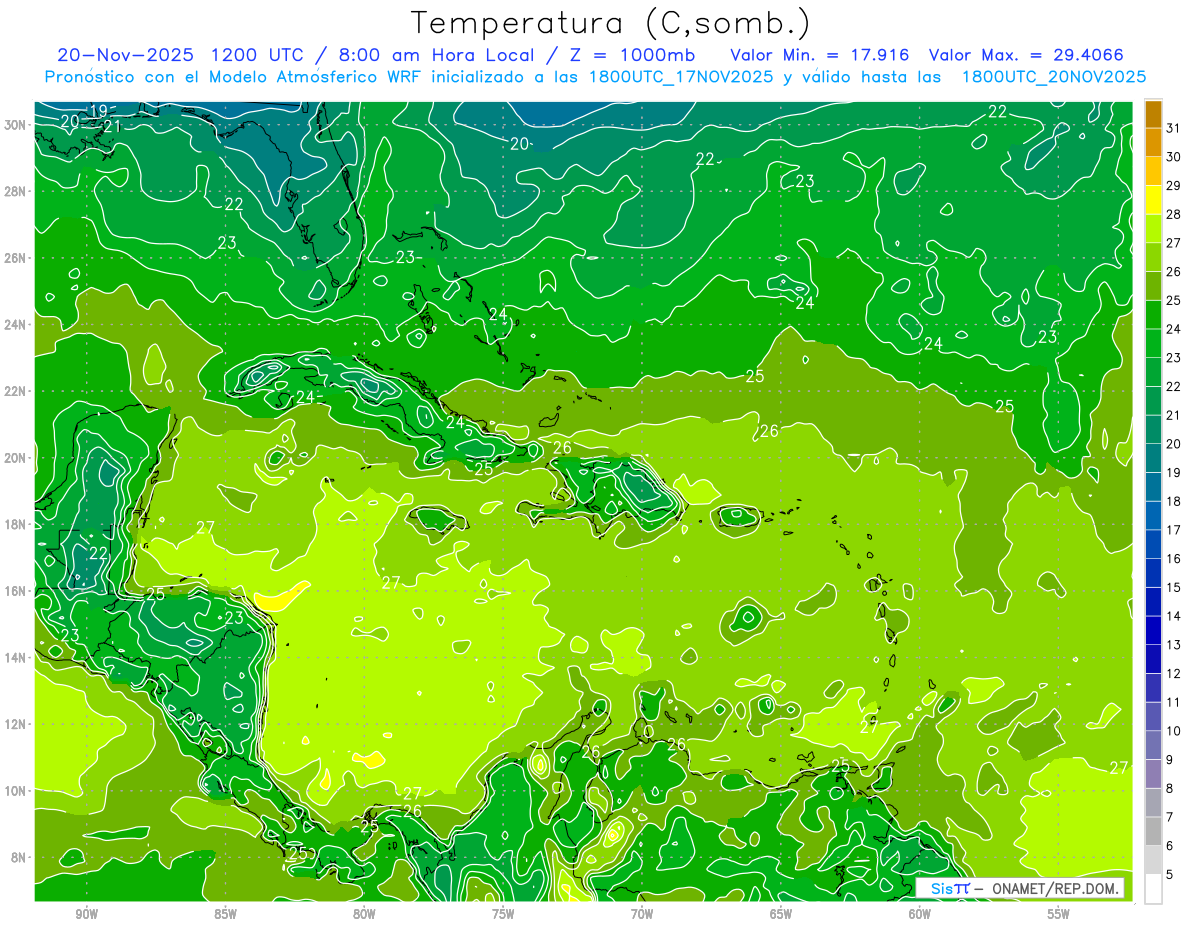Click the '18N' latitude axis label

point(15,524)
